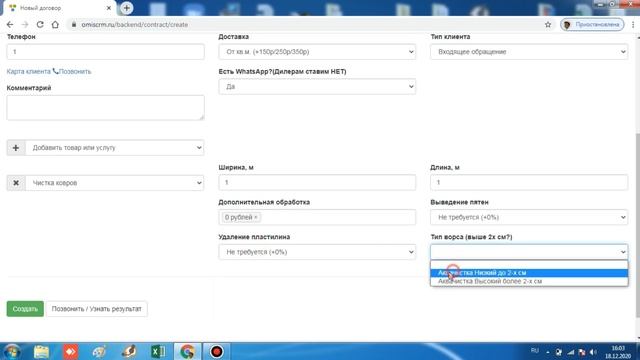Screen dimensions: 640x360
Task: Go back to the previous browser page
Action: [10, 24]
